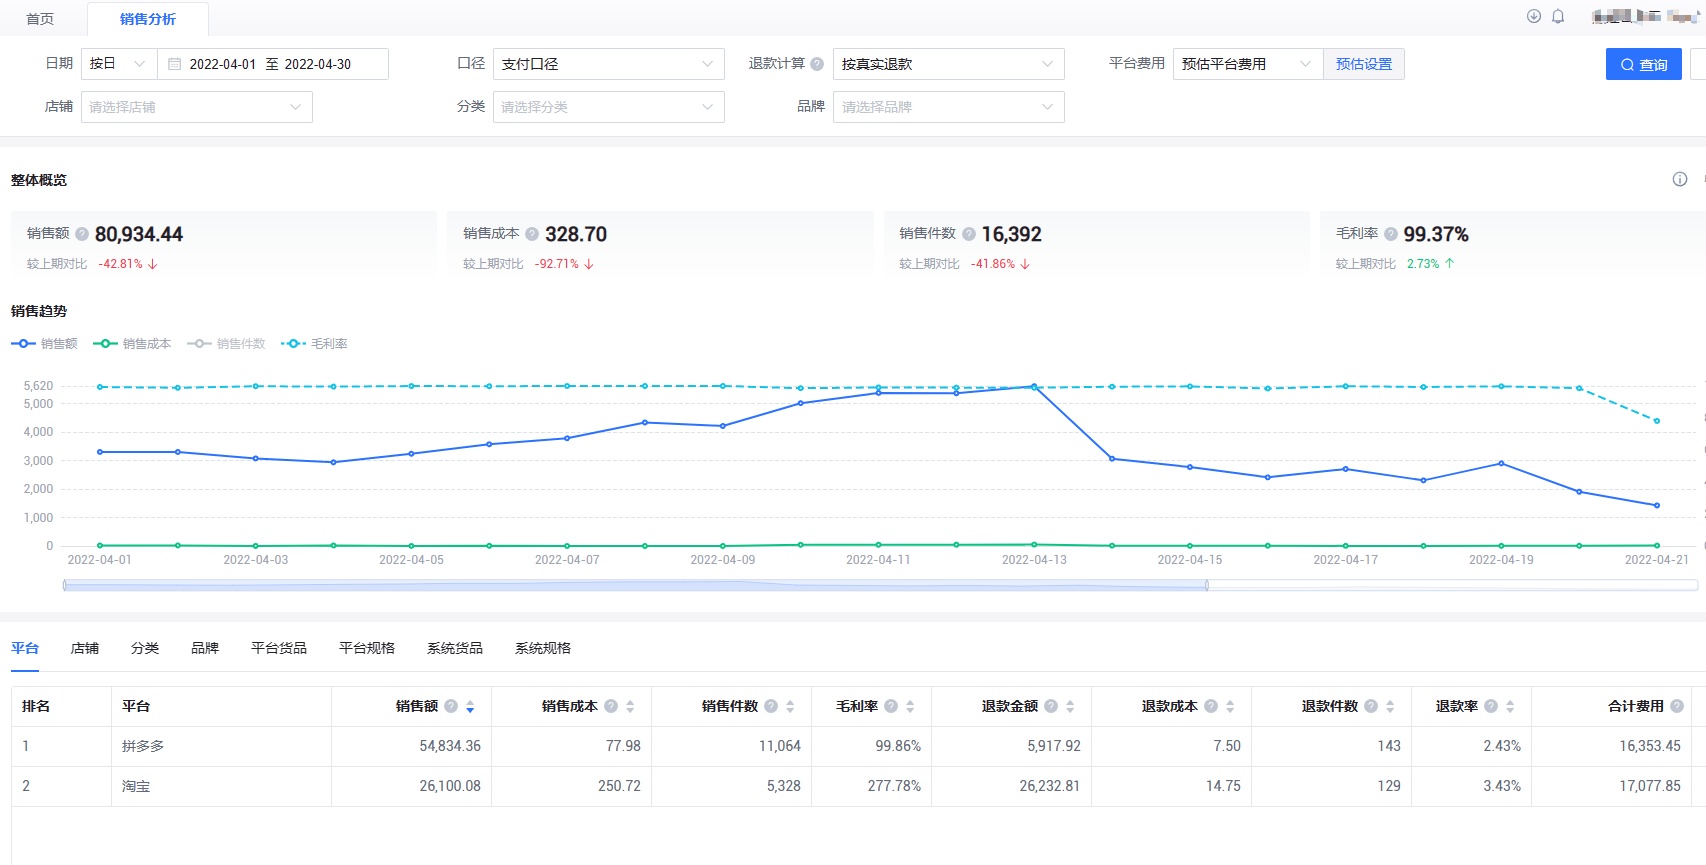Screen dimensions: 1706x865
Task: Click the 2022-04-21 毛利率 data point
Action: click(x=1657, y=421)
